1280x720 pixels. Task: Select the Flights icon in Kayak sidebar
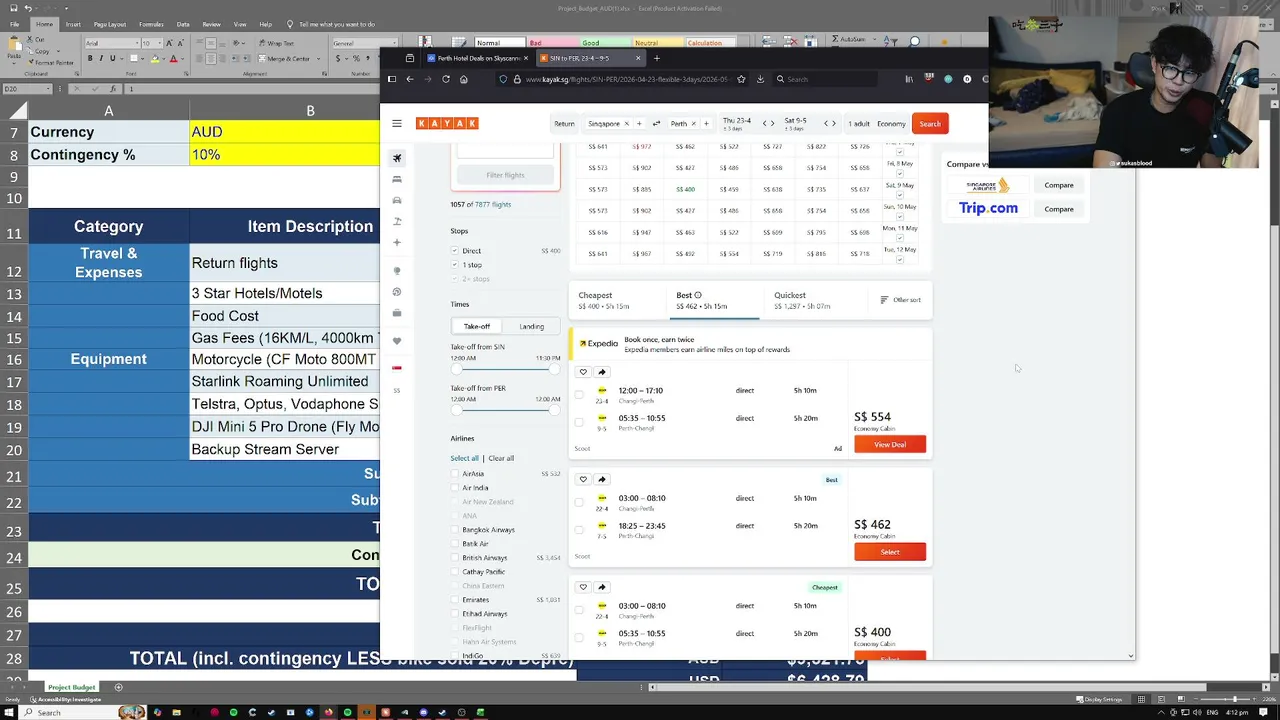pyautogui.click(x=397, y=158)
